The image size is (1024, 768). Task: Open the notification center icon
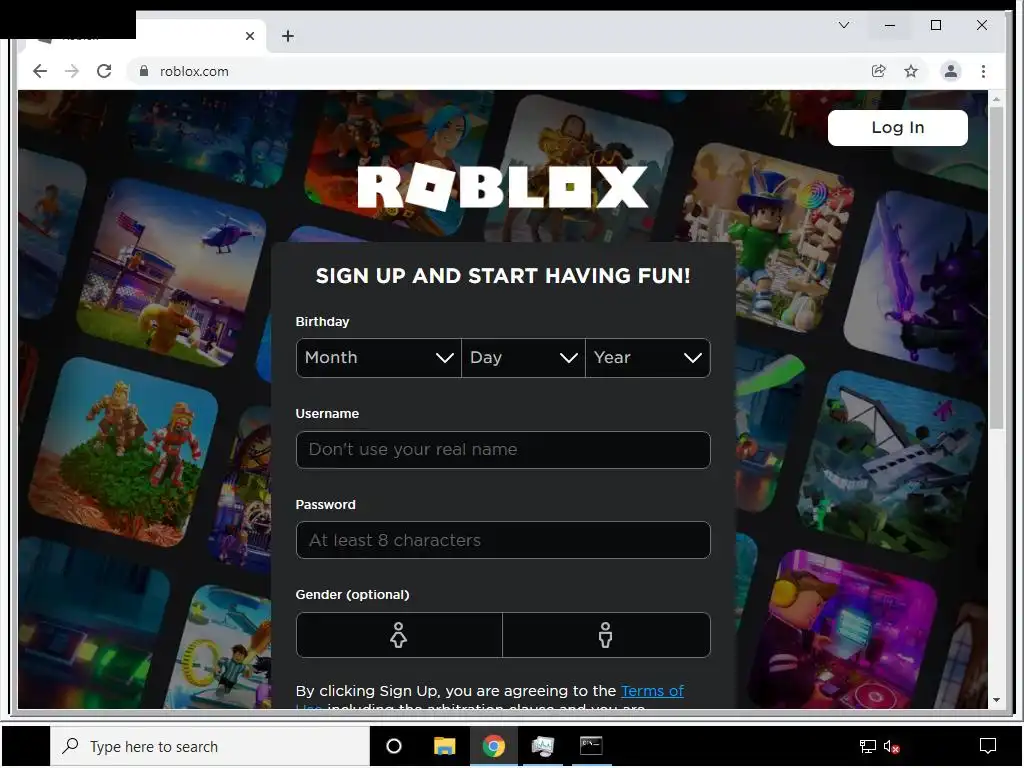tap(987, 746)
